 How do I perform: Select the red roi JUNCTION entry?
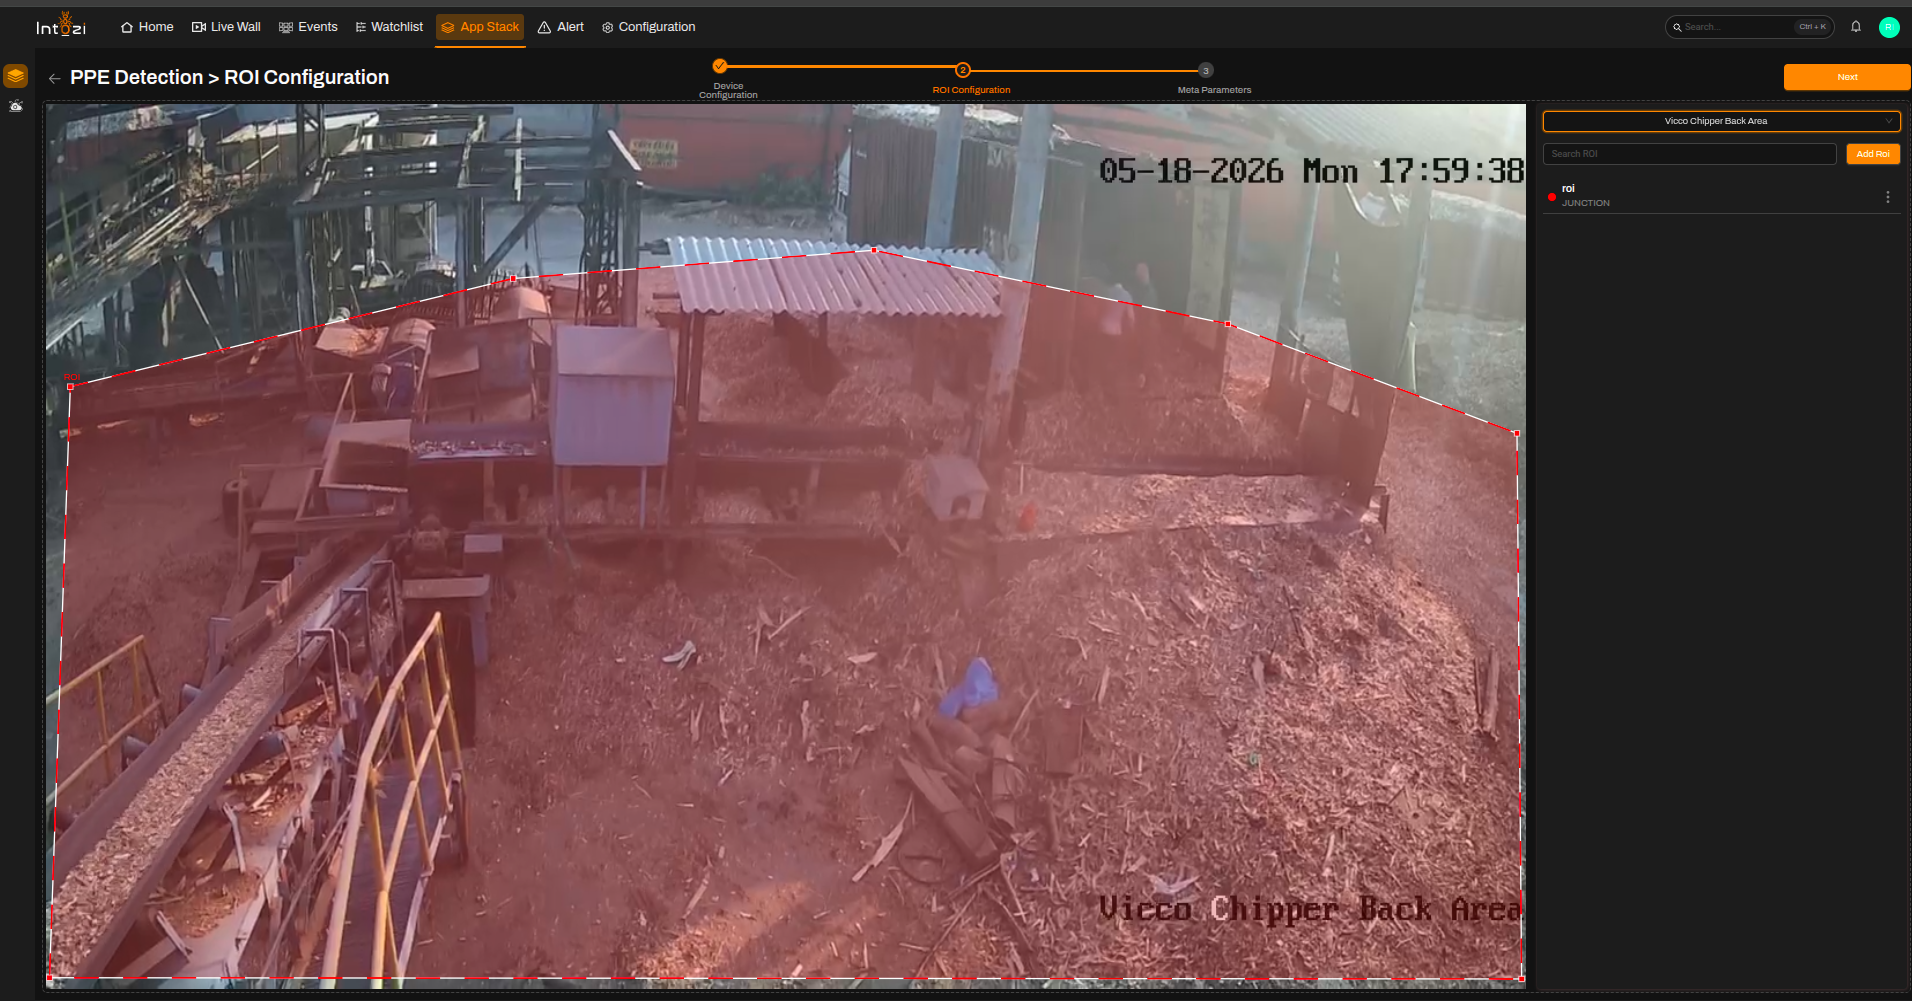(x=1721, y=196)
